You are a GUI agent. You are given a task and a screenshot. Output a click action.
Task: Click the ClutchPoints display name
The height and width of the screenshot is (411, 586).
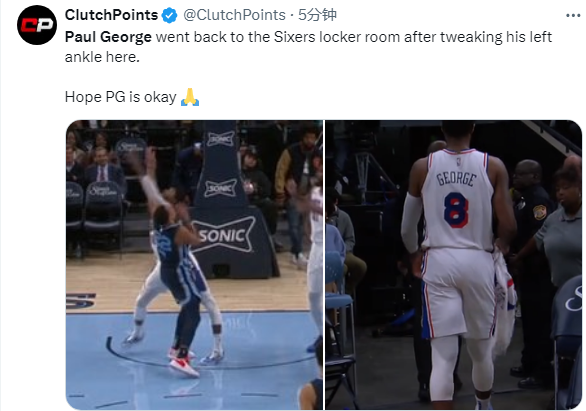click(111, 15)
